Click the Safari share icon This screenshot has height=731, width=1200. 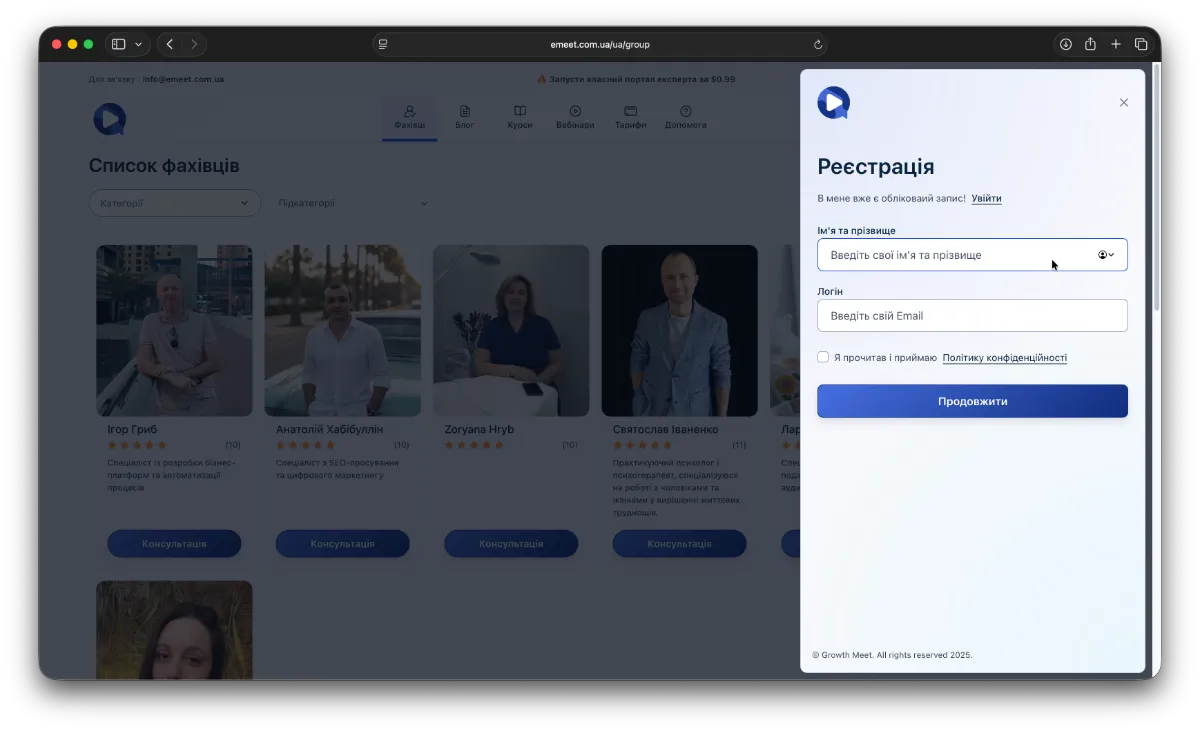1090,44
